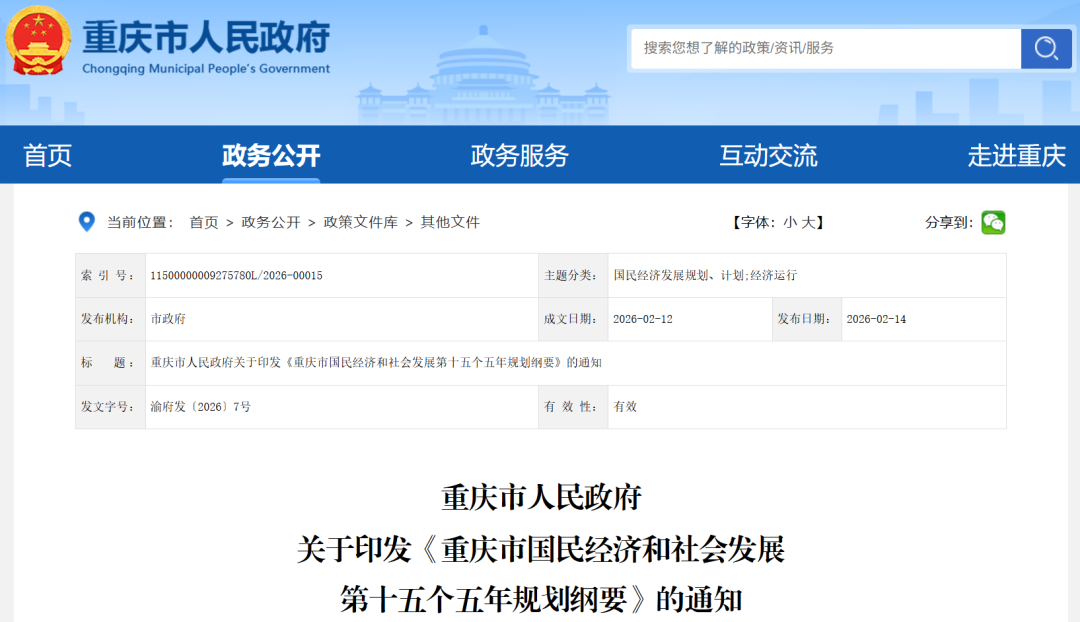Click the search magnifier icon
This screenshot has height=622, width=1080.
tap(1046, 48)
